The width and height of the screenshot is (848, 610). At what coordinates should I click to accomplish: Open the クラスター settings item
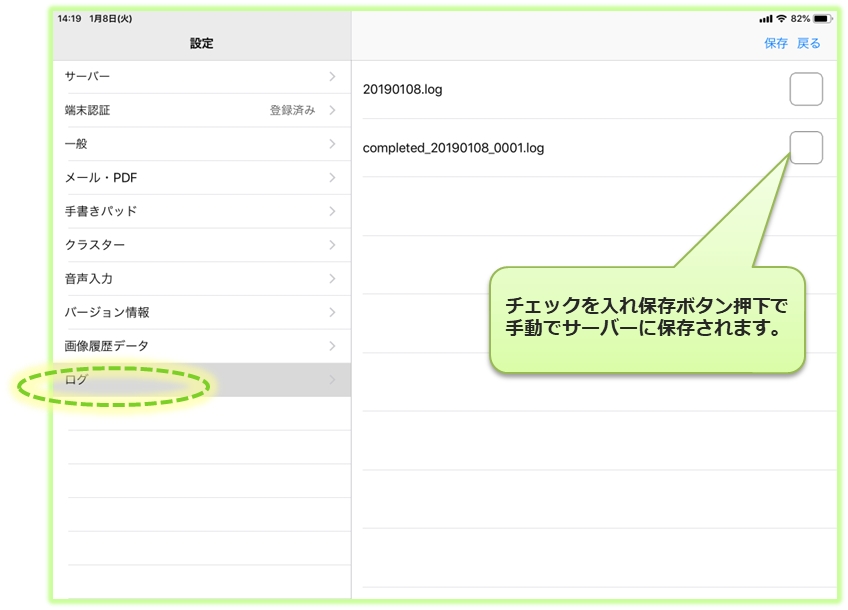pos(200,244)
